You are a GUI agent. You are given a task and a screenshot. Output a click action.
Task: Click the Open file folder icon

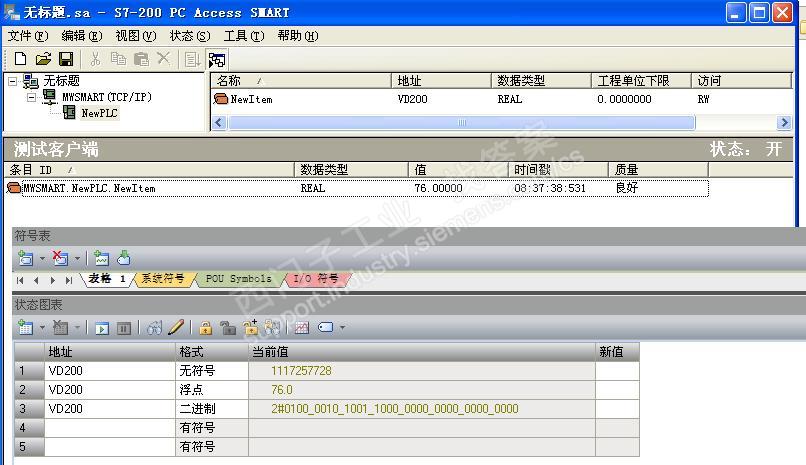[43, 59]
